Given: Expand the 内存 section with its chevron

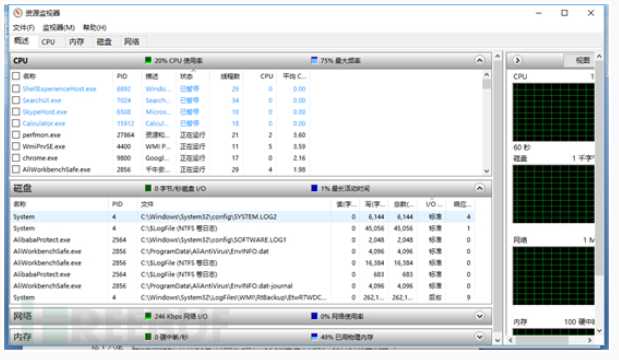Looking at the screenshot, I should [479, 337].
